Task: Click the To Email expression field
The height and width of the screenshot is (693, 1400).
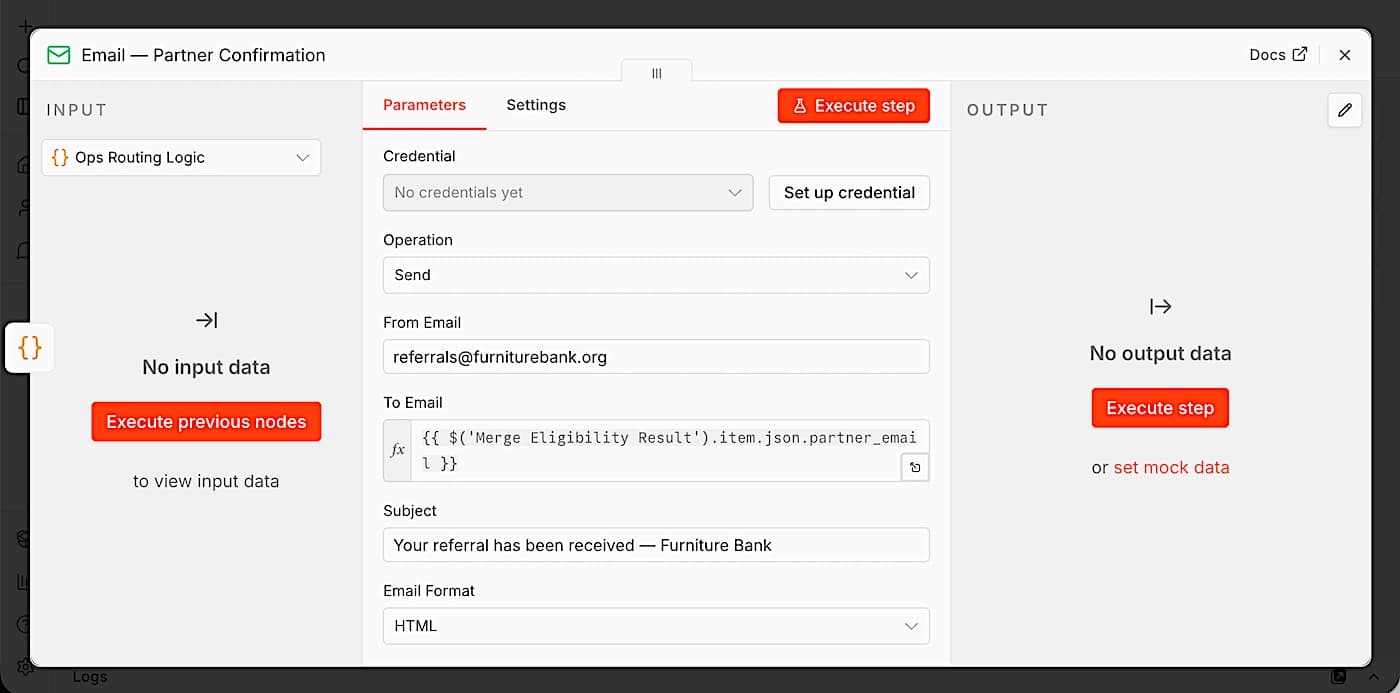Action: pos(656,451)
